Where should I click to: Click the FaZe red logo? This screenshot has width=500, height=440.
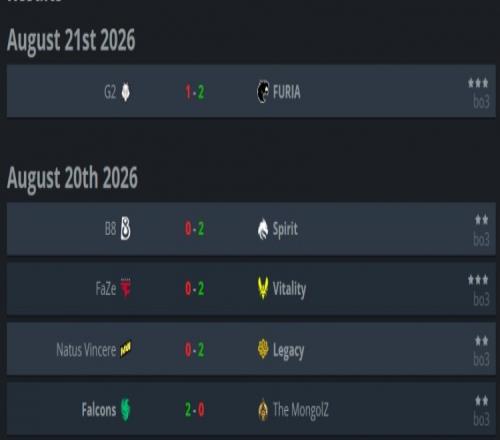(x=126, y=288)
